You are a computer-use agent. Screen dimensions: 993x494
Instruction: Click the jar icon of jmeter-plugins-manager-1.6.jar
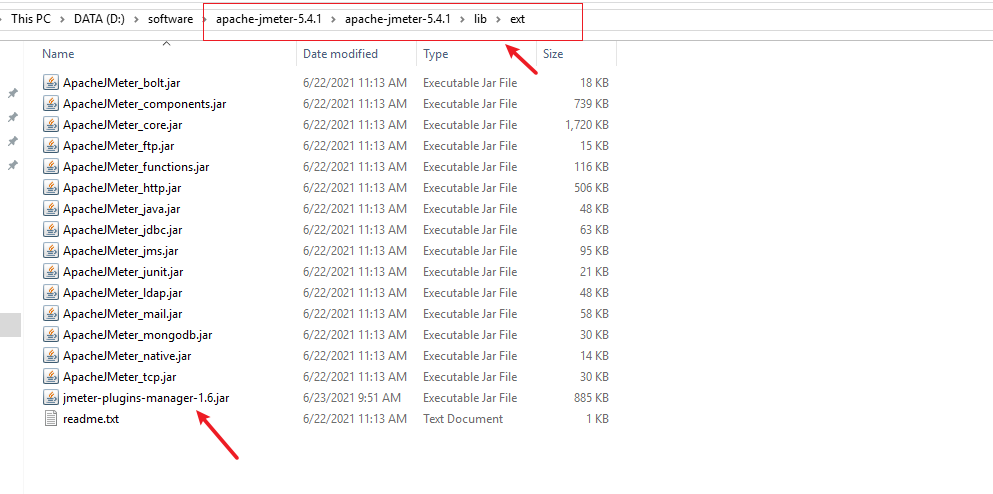coord(51,398)
